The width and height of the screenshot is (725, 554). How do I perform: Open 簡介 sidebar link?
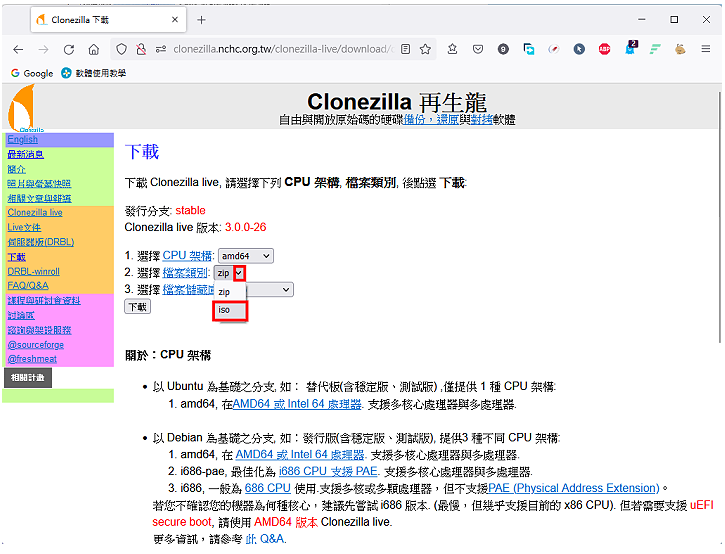pos(17,169)
